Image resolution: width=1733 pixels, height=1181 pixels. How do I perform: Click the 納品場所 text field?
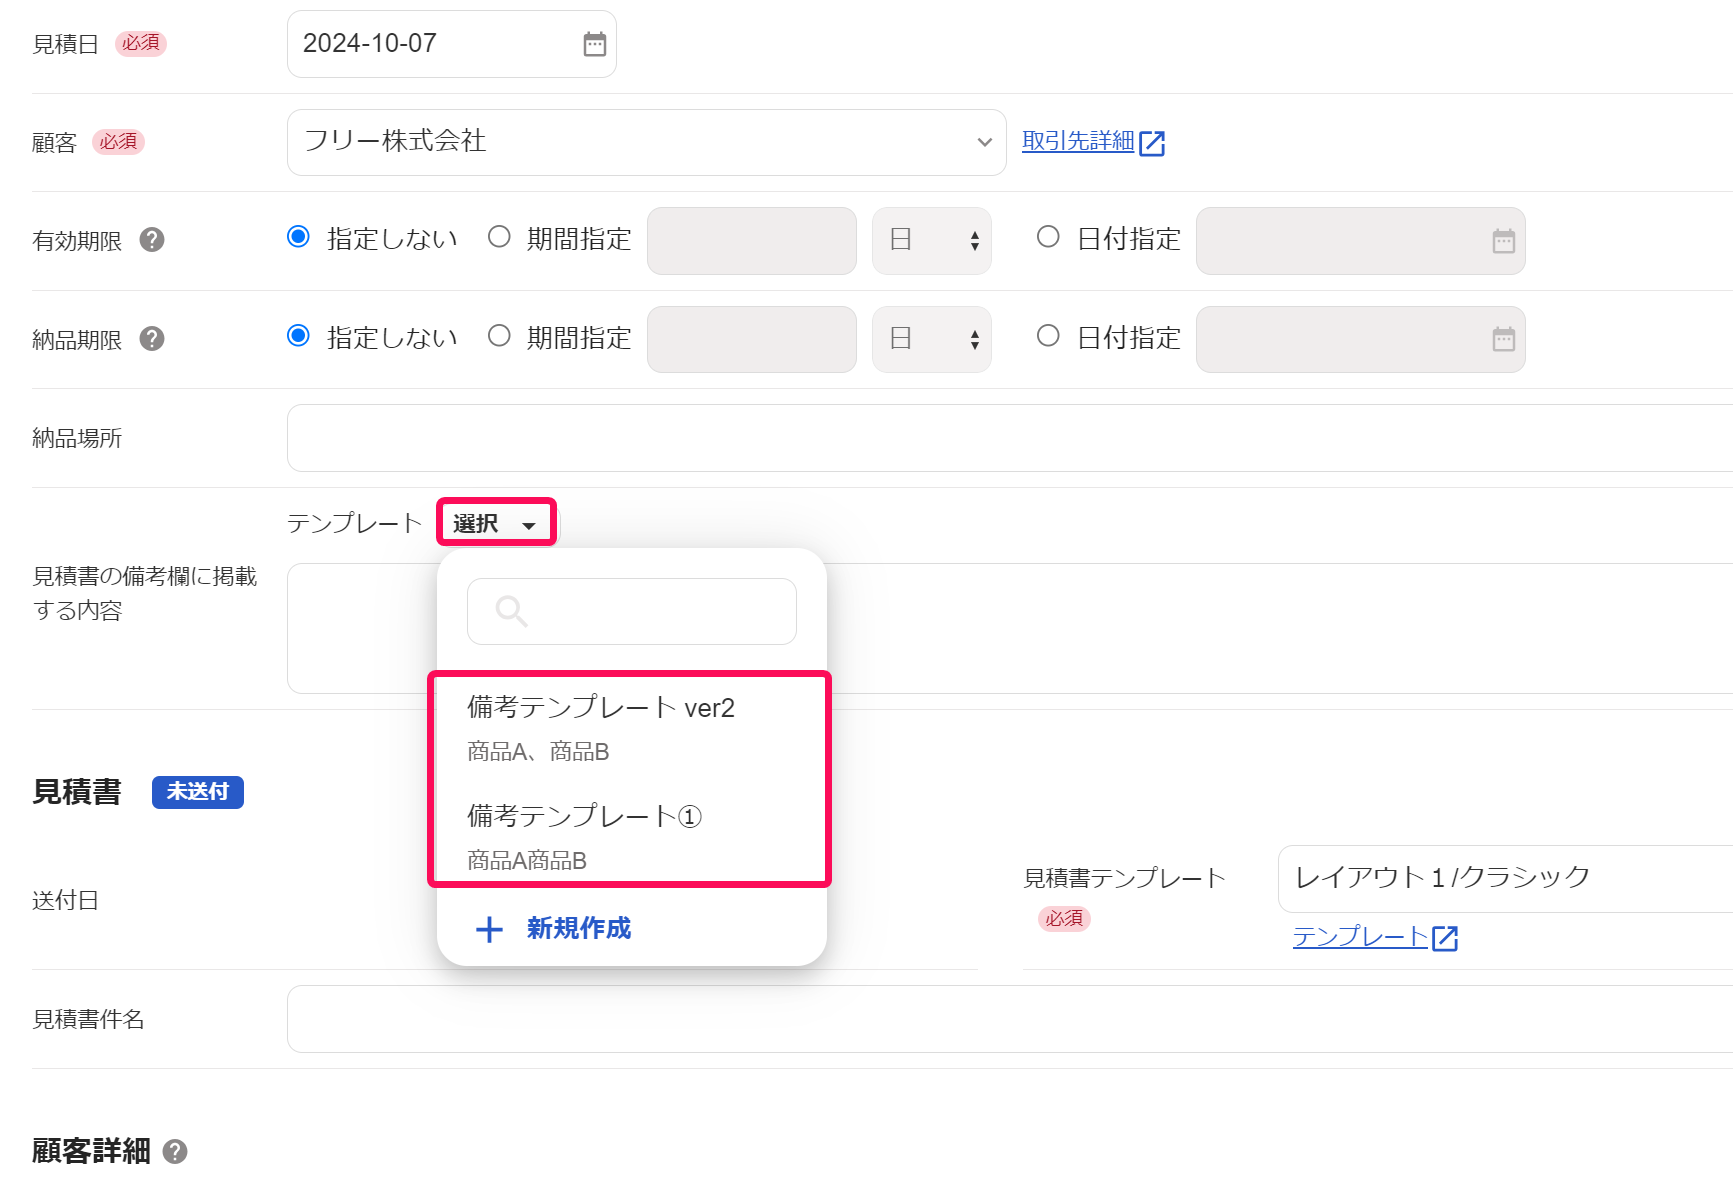point(1010,438)
